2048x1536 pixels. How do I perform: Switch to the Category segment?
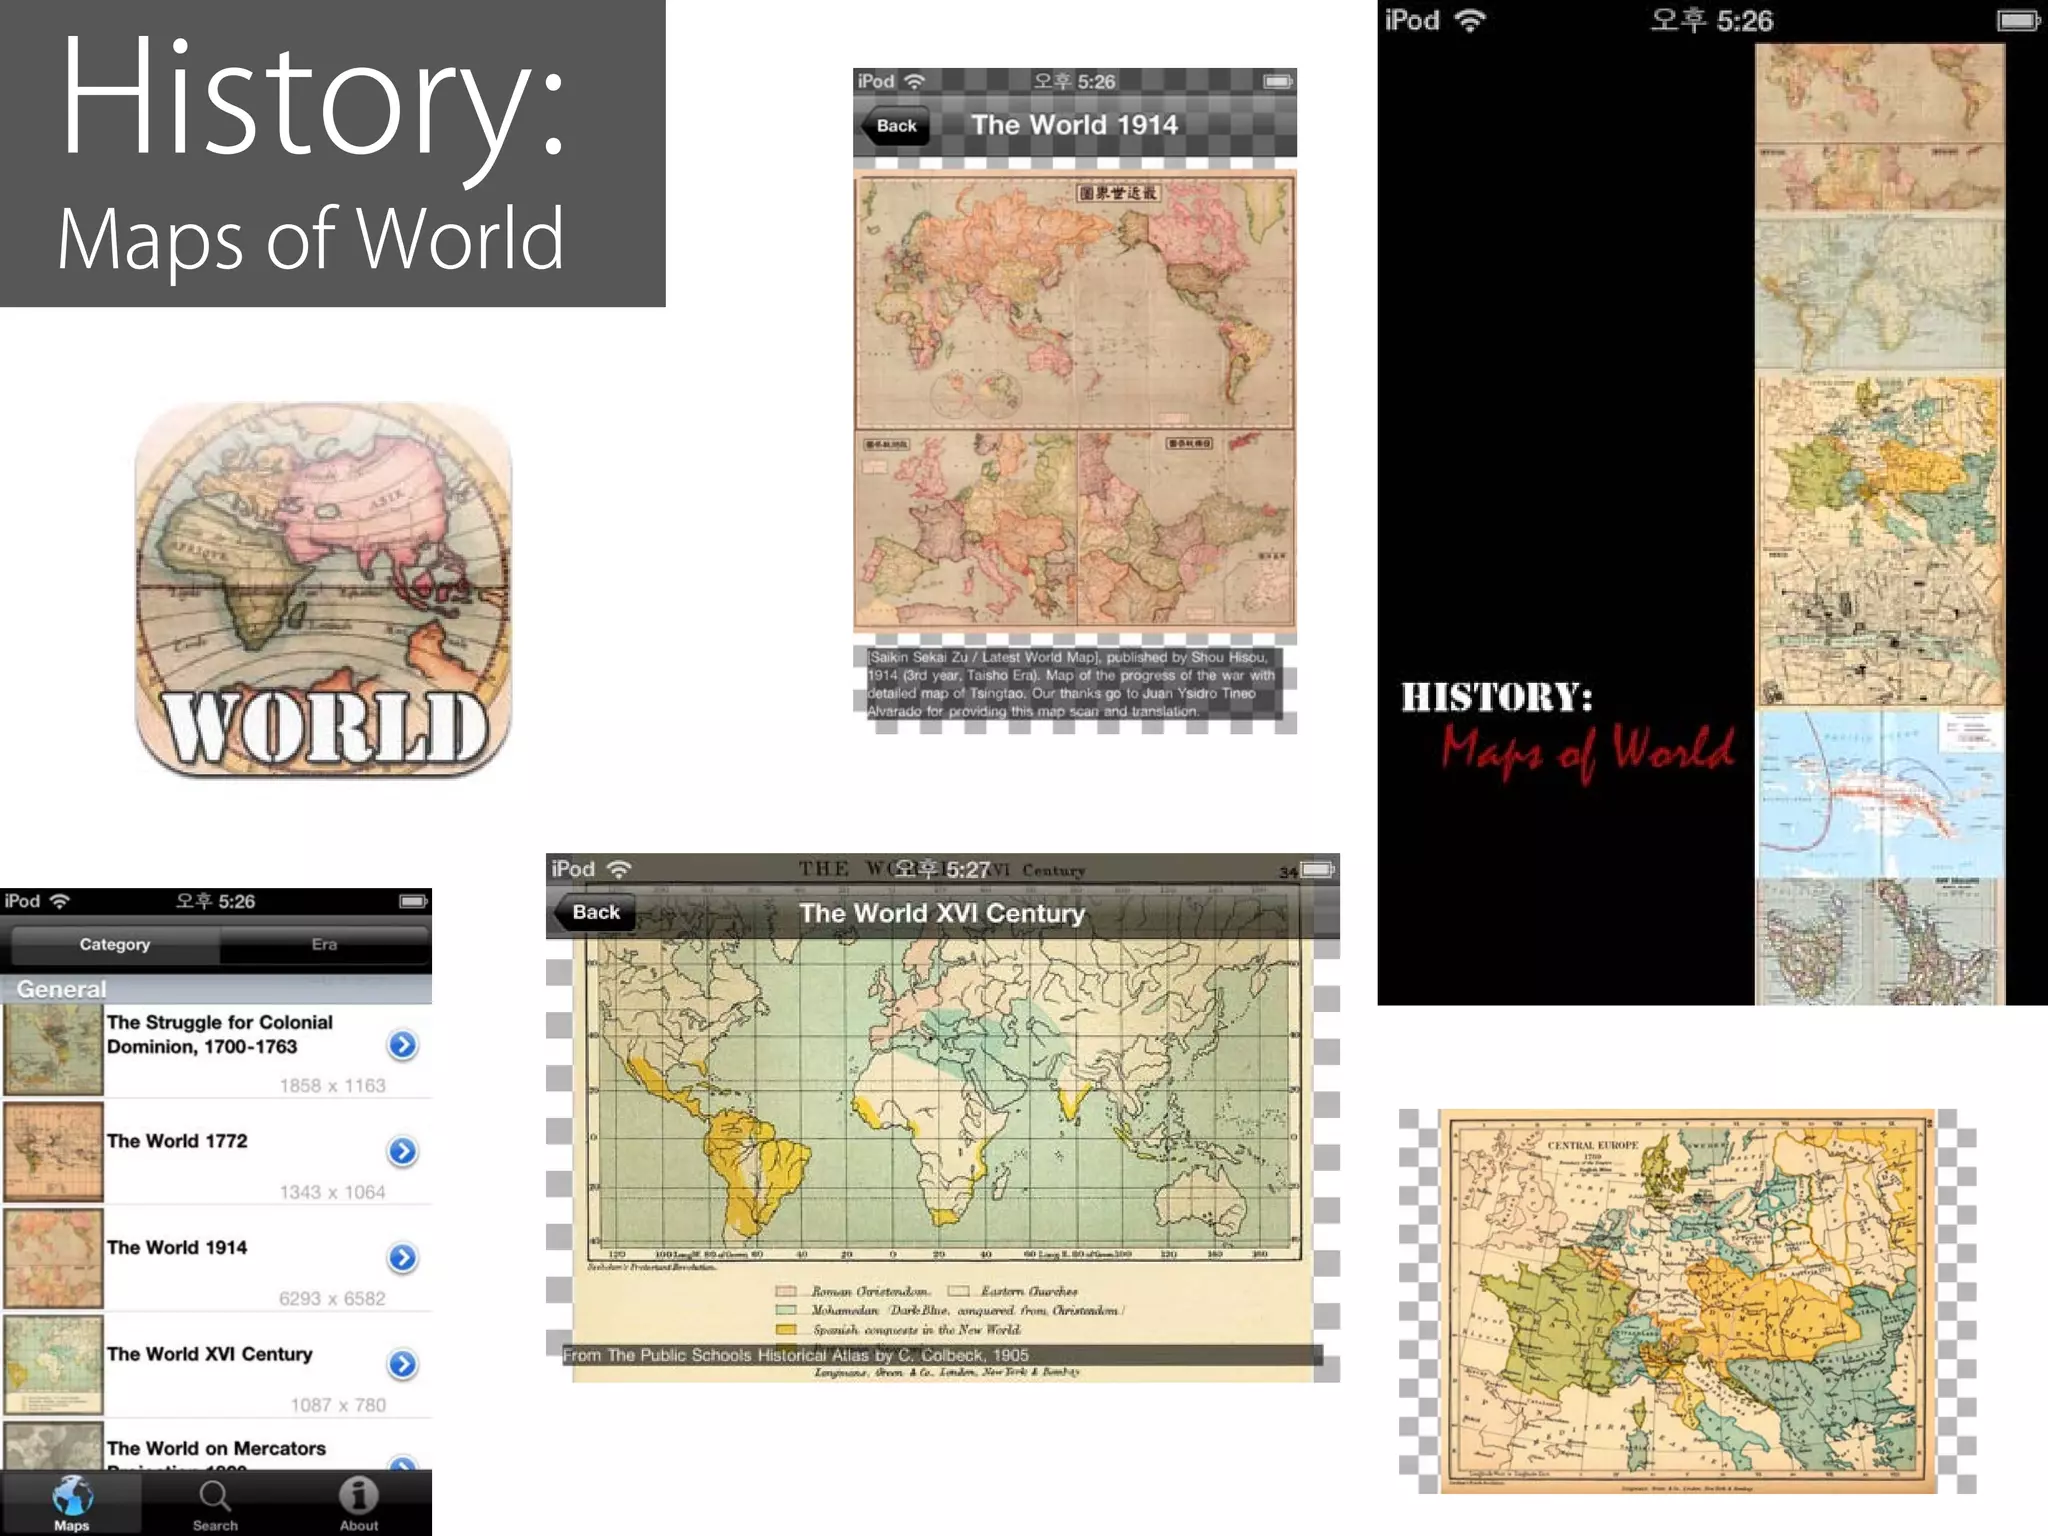(114, 944)
